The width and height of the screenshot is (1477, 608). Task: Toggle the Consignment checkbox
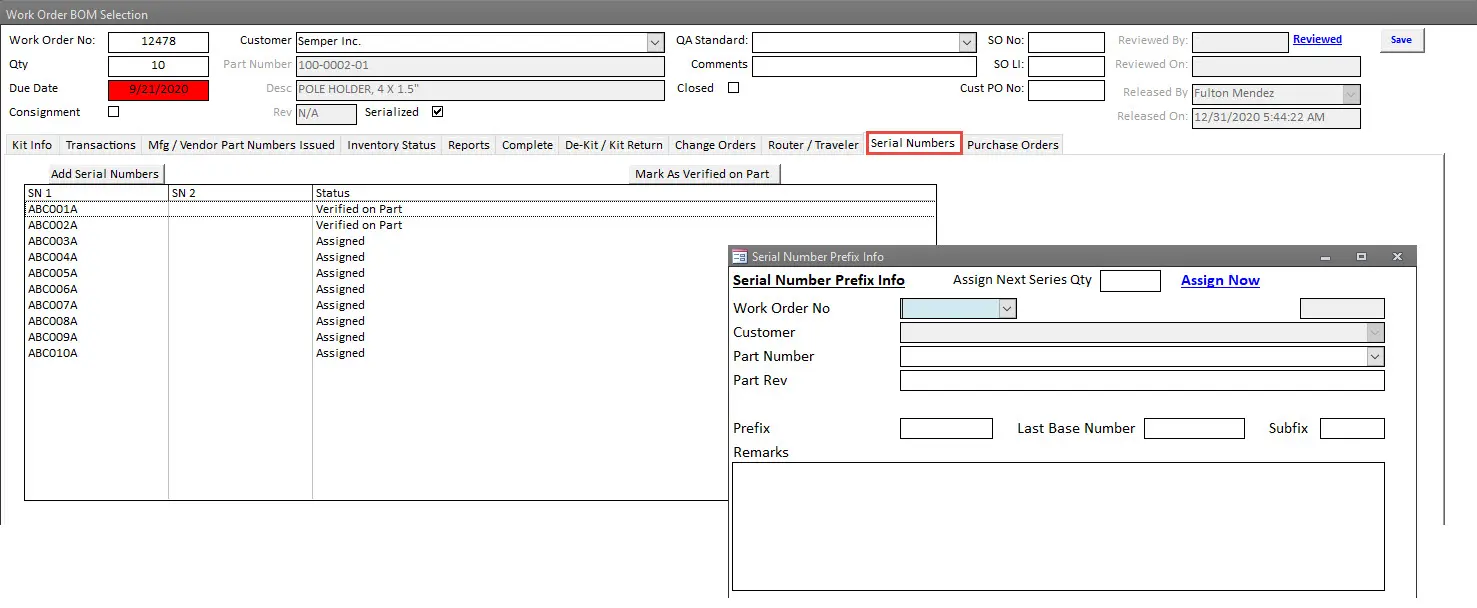(113, 112)
